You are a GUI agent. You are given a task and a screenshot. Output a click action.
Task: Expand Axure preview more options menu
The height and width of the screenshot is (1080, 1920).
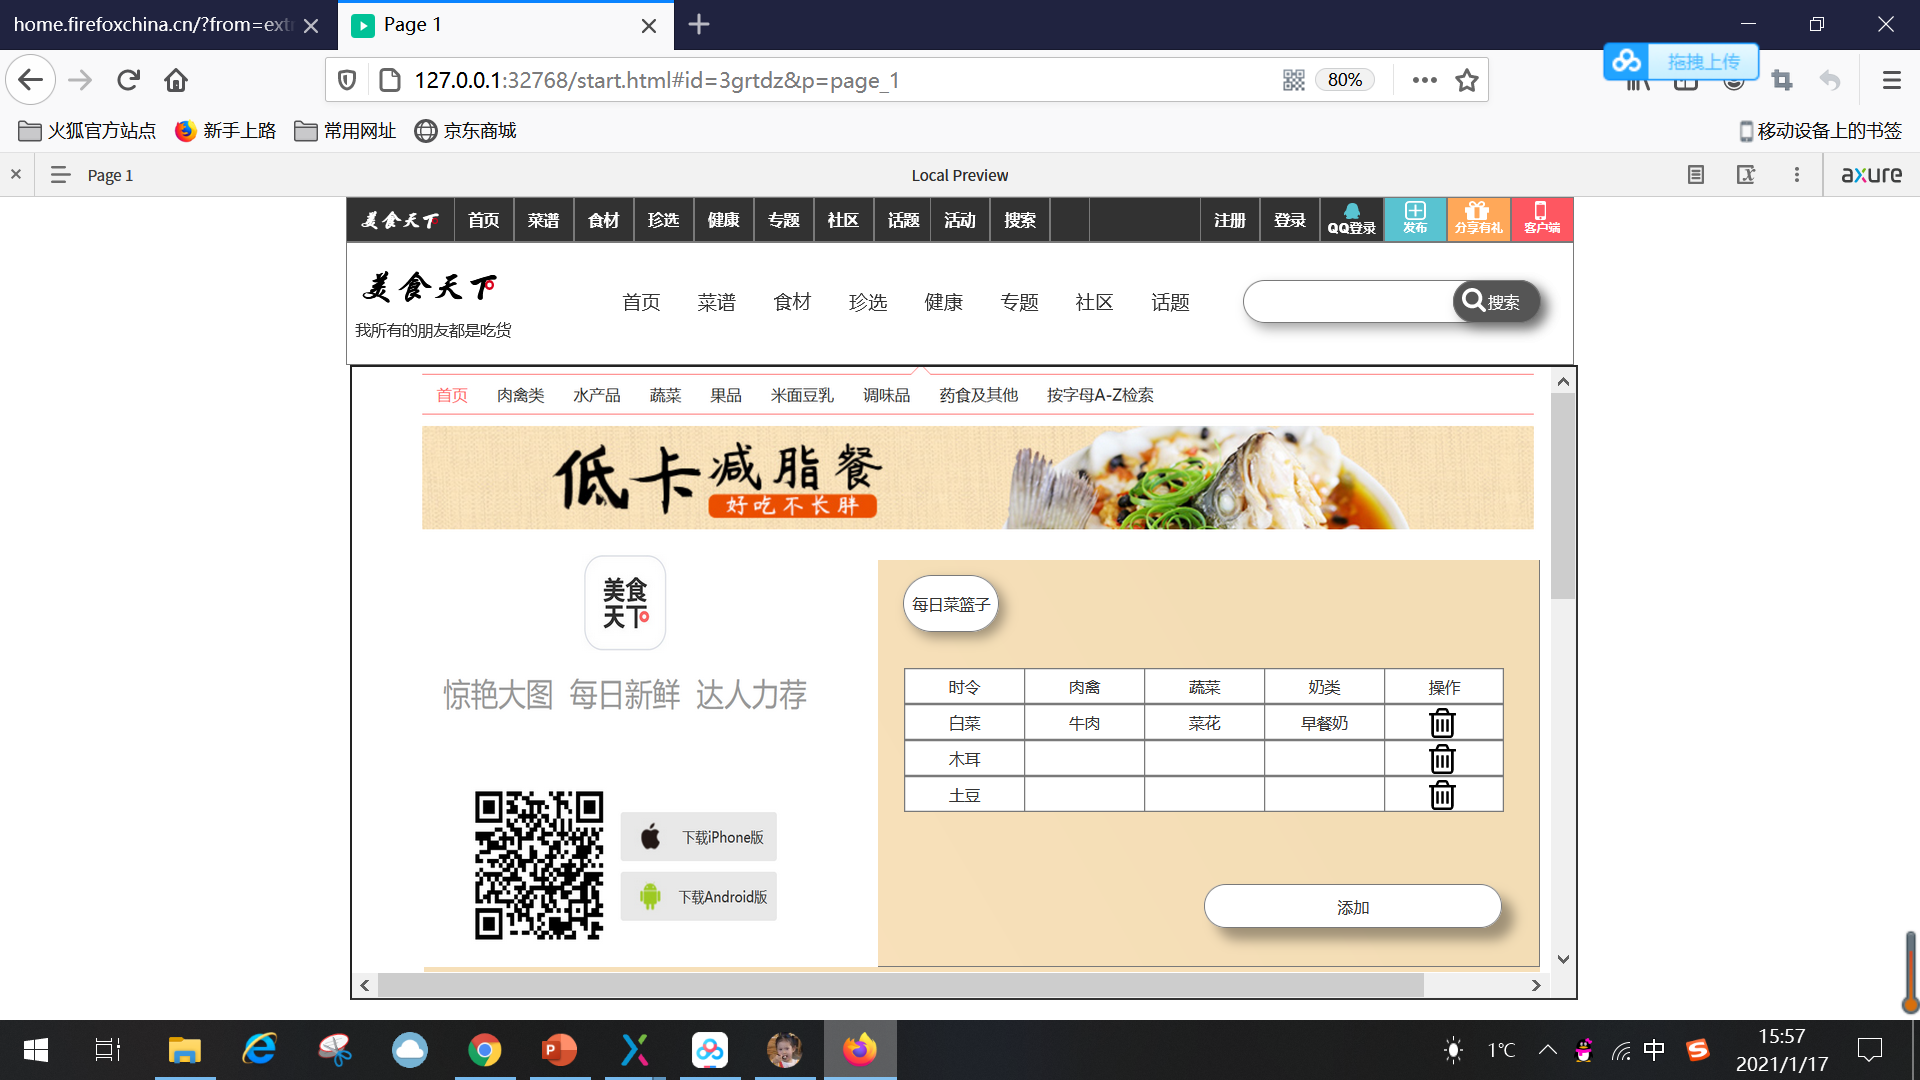pyautogui.click(x=1797, y=175)
